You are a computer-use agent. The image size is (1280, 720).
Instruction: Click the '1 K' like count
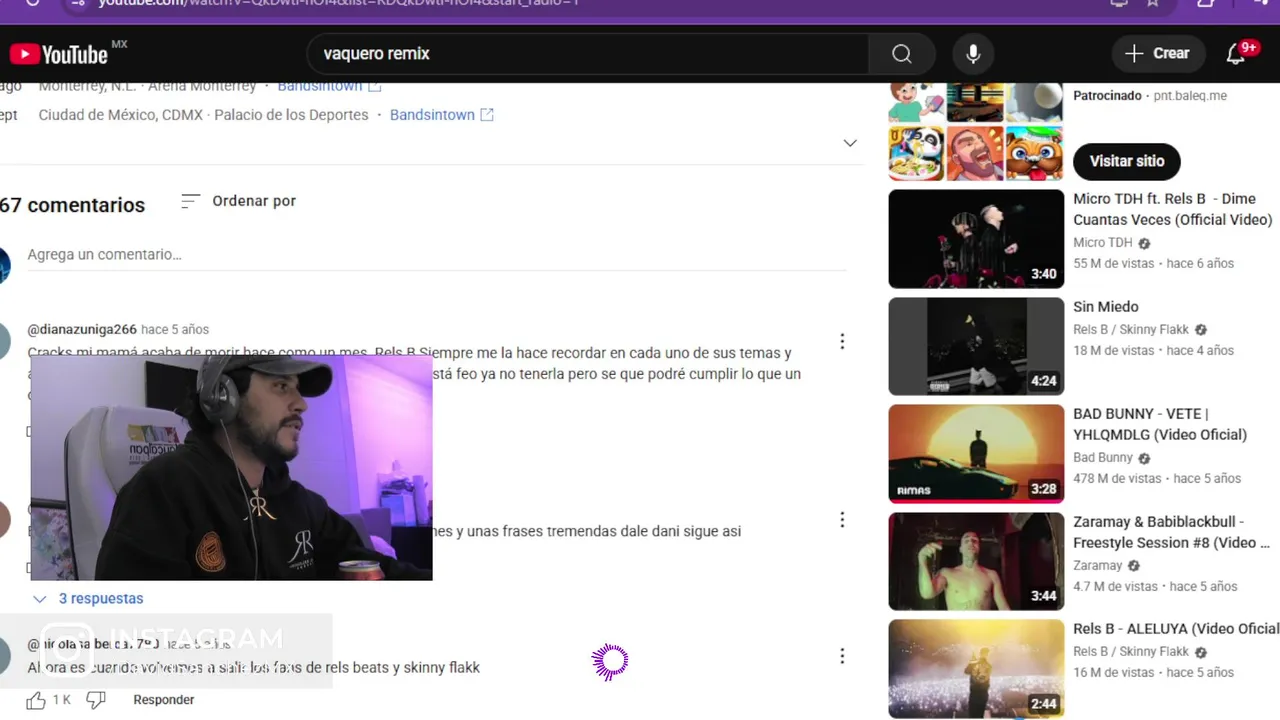coord(62,700)
